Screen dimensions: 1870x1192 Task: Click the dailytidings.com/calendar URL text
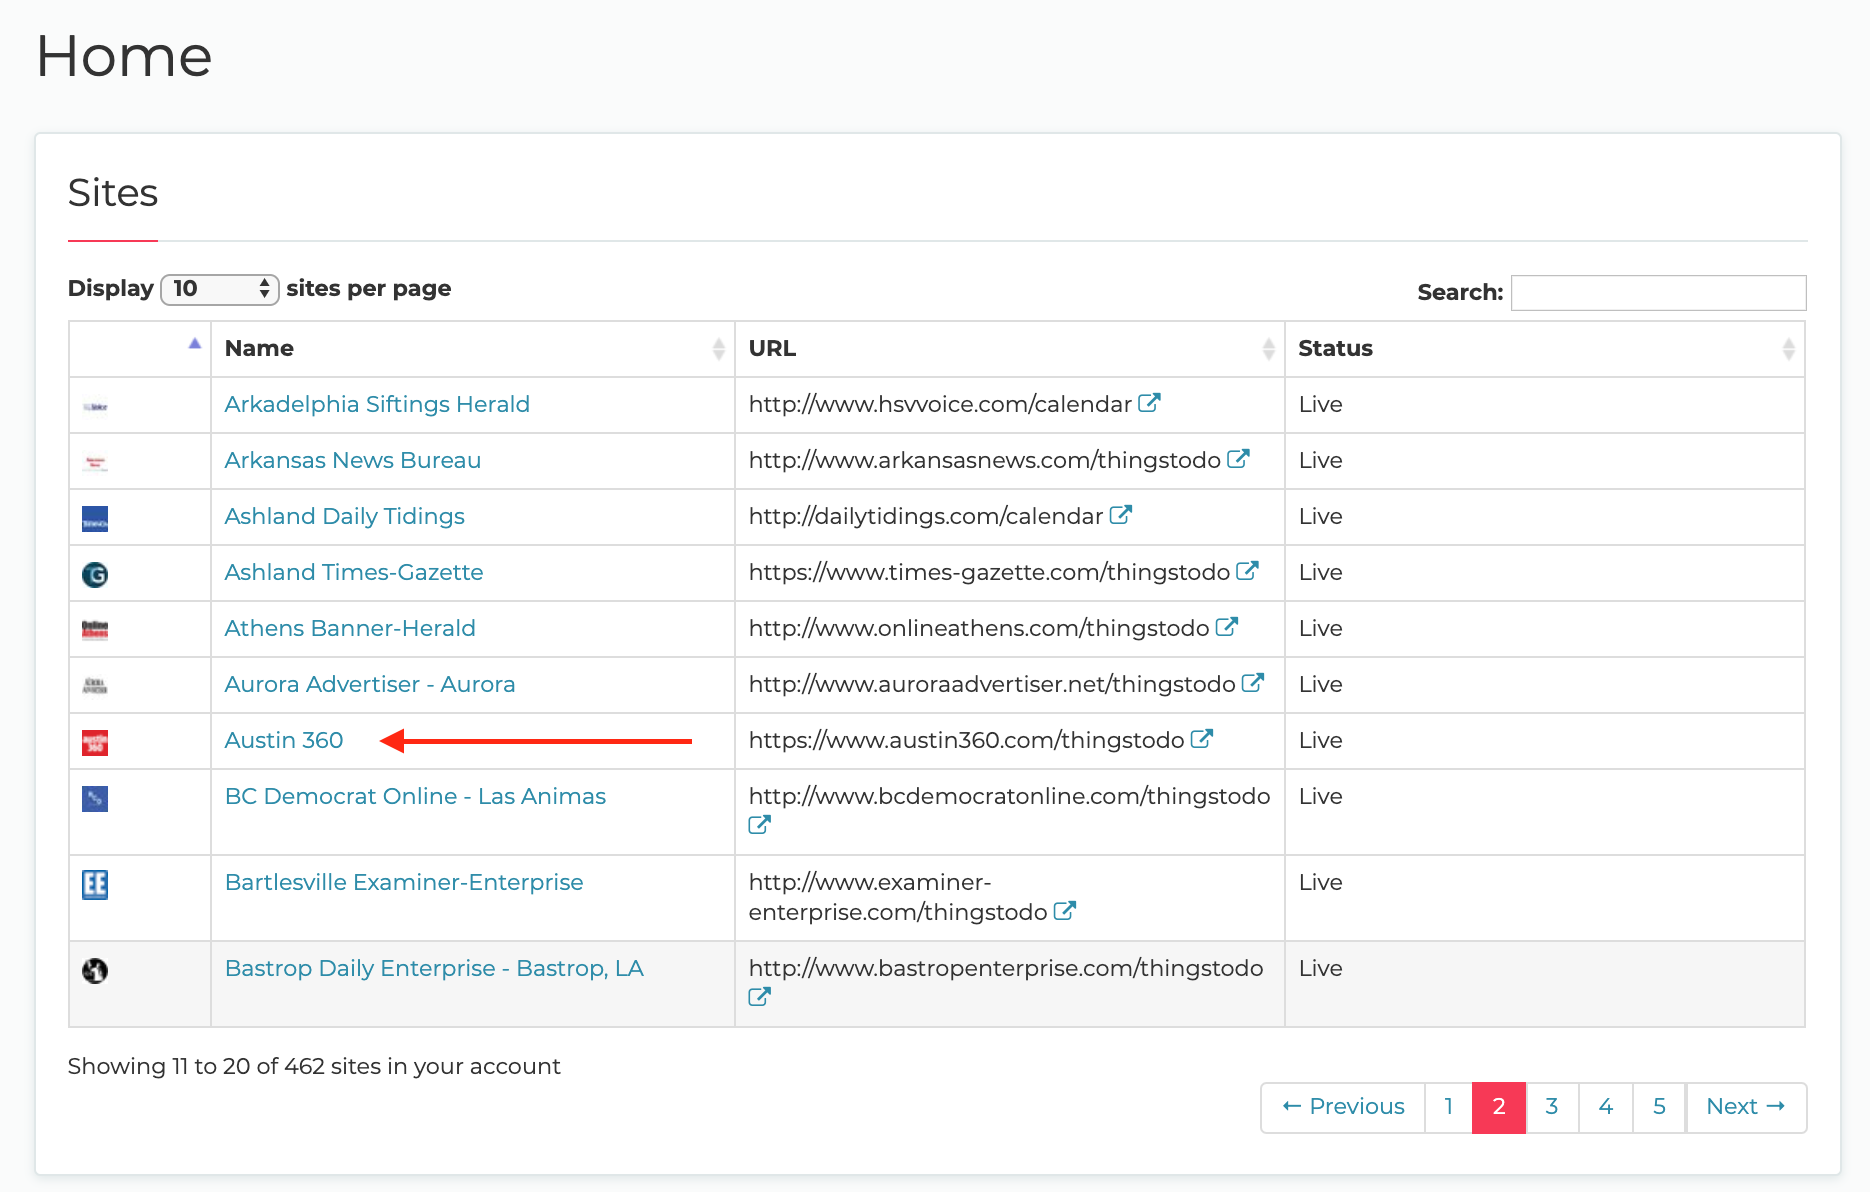point(926,516)
